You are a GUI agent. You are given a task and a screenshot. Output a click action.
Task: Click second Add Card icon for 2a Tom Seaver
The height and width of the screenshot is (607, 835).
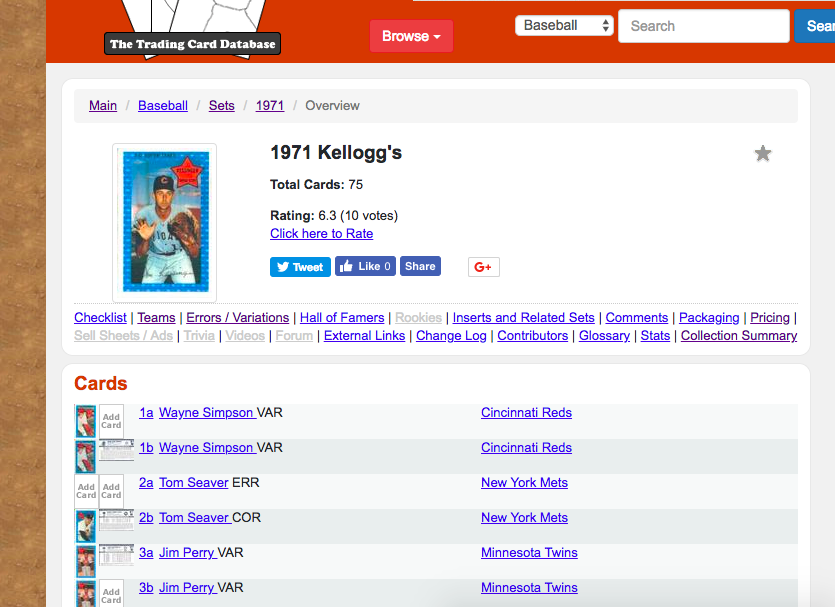coord(111,491)
